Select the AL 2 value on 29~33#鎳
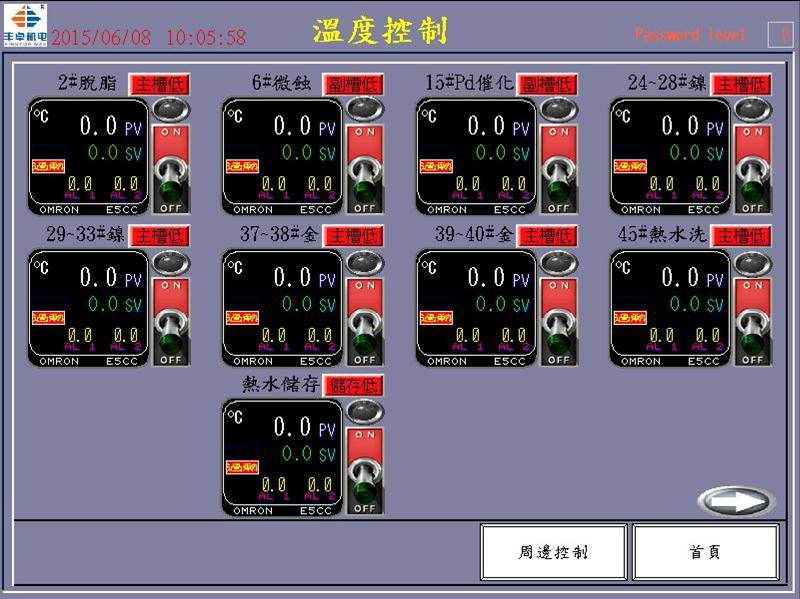Image resolution: width=800 pixels, height=599 pixels. 125,335
